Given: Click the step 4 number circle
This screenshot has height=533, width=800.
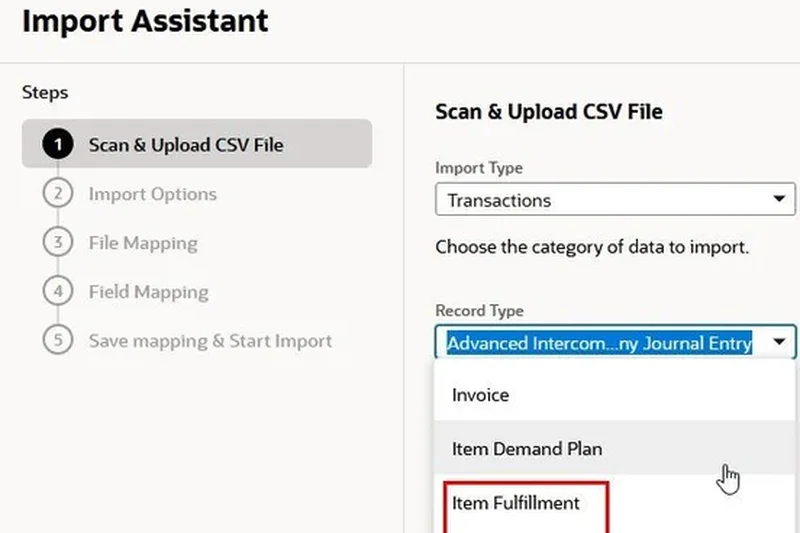Looking at the screenshot, I should coord(57,292).
